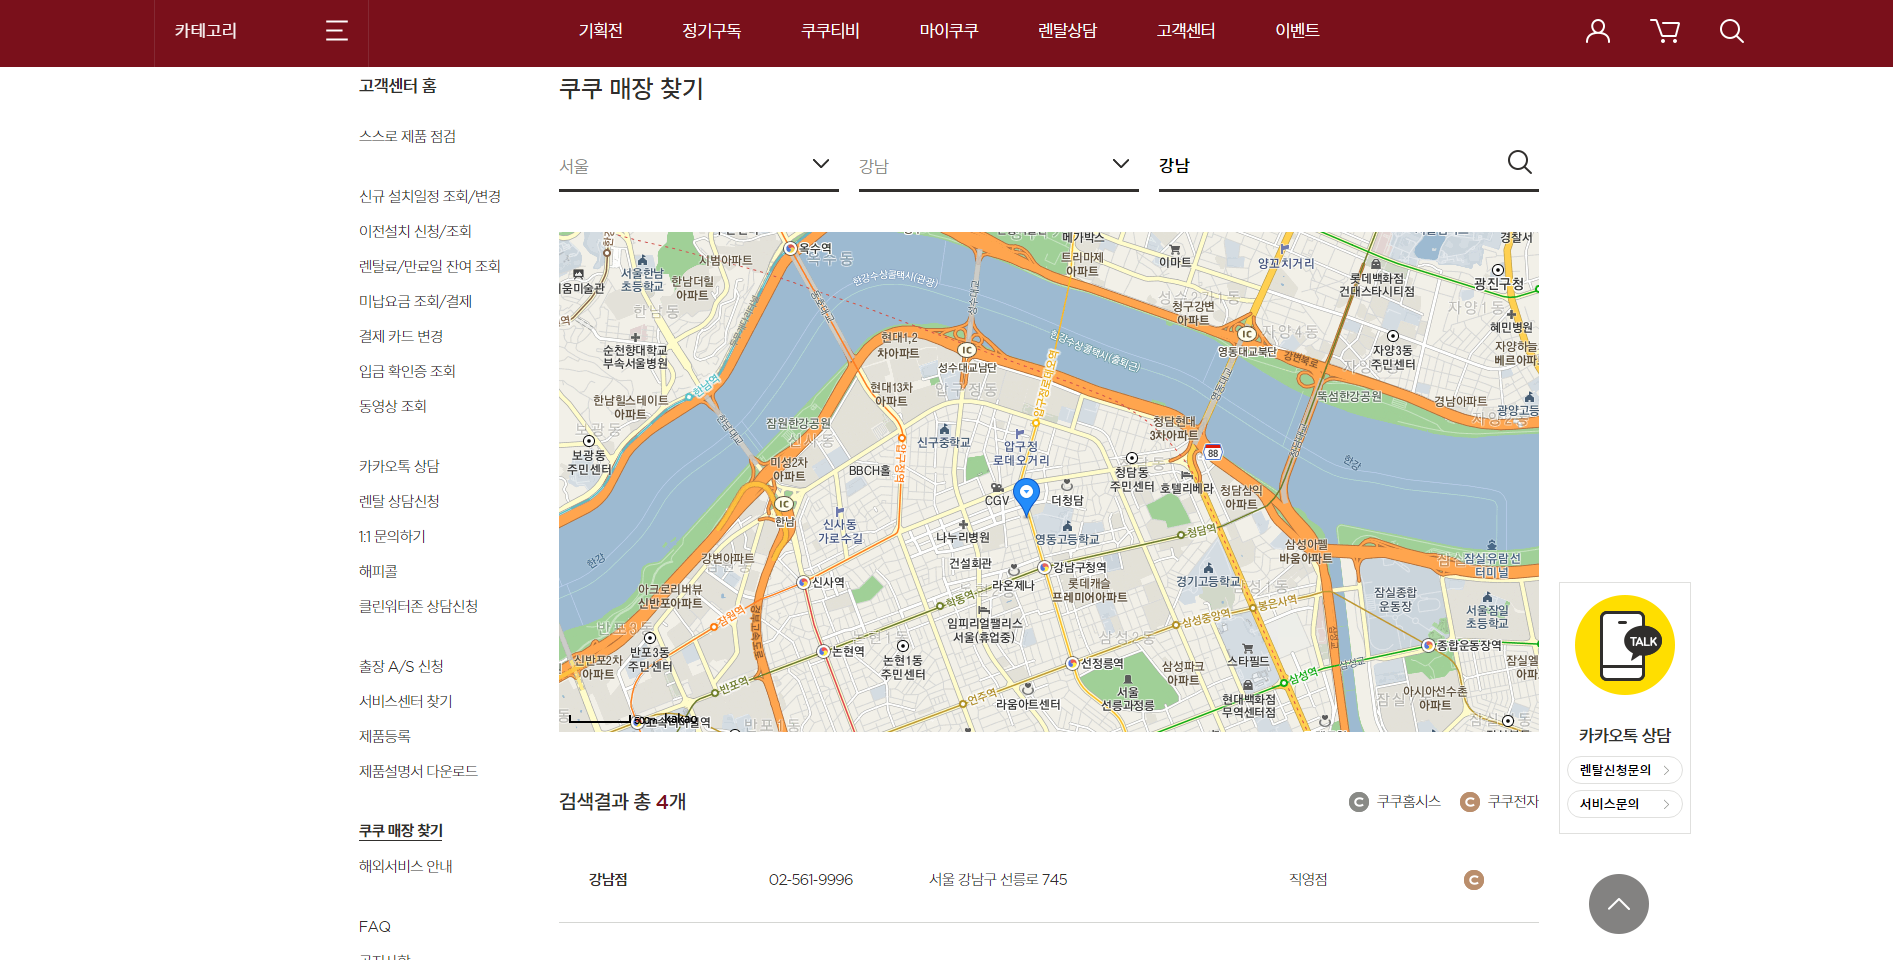Click phone number 02-561-9996

[x=811, y=880]
